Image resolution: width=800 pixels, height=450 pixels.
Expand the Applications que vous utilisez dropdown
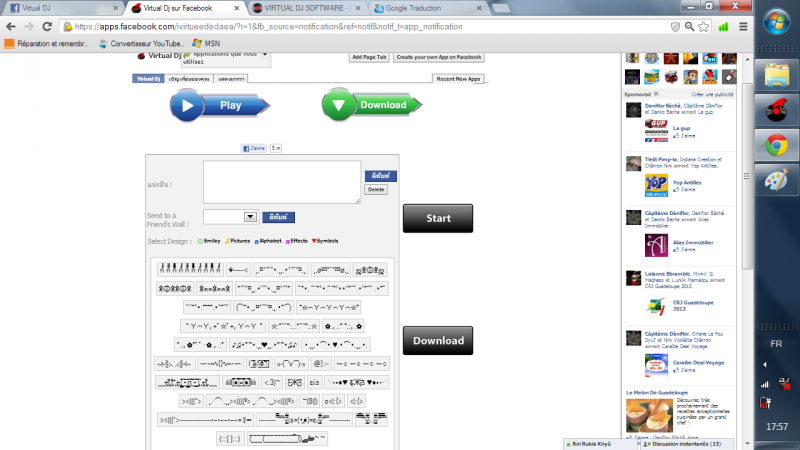coord(265,54)
